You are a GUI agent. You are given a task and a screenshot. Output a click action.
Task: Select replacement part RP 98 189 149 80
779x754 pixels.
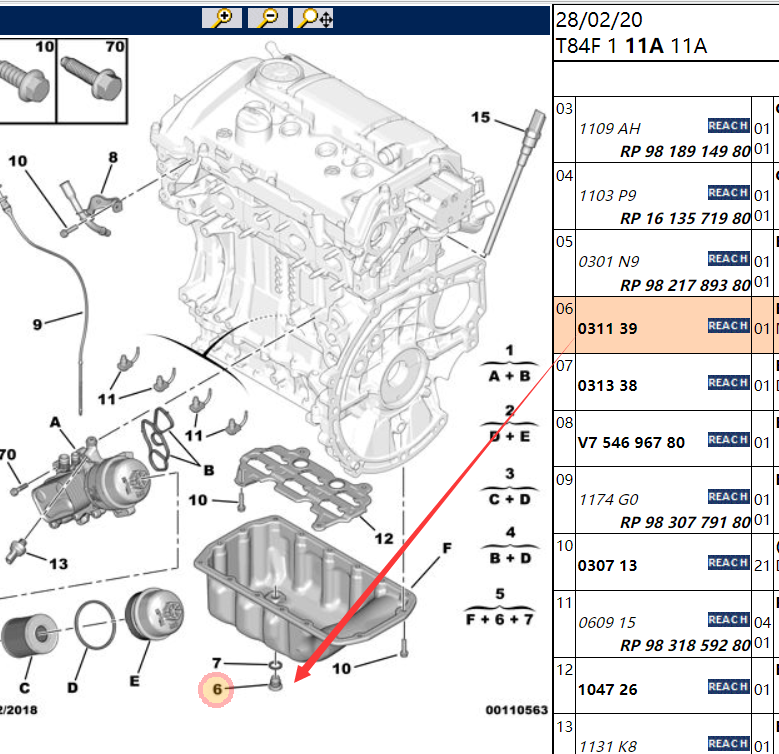pyautogui.click(x=685, y=151)
